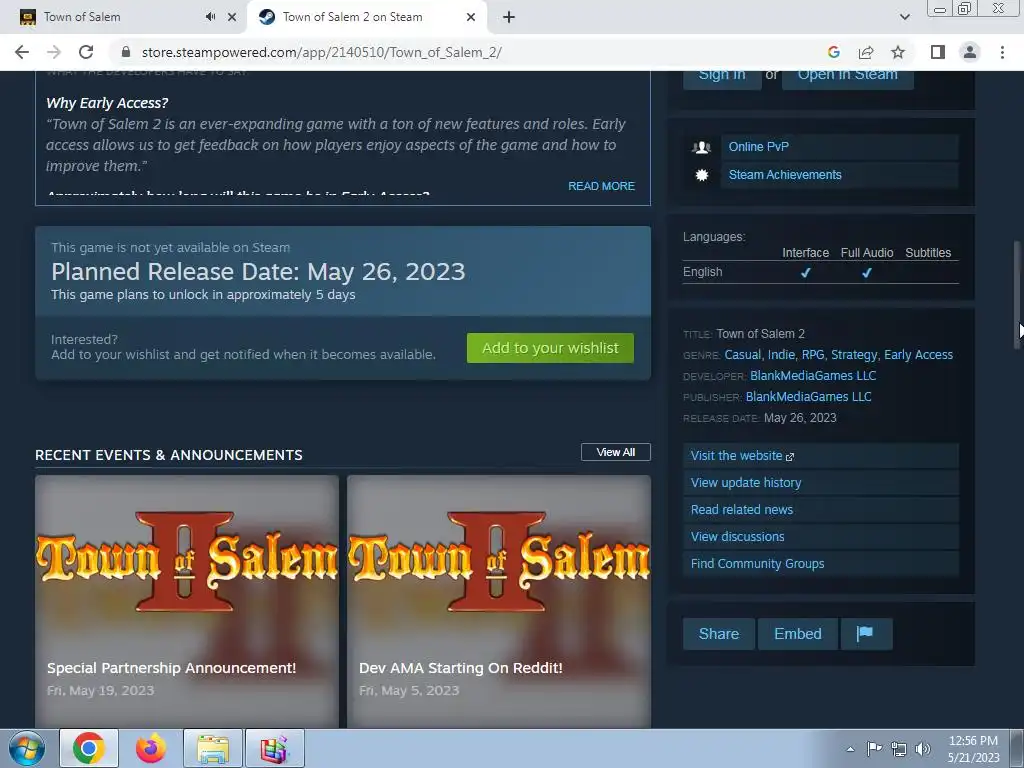1024x768 pixels.
Task: Open File Explorer from the taskbar
Action: [213, 748]
